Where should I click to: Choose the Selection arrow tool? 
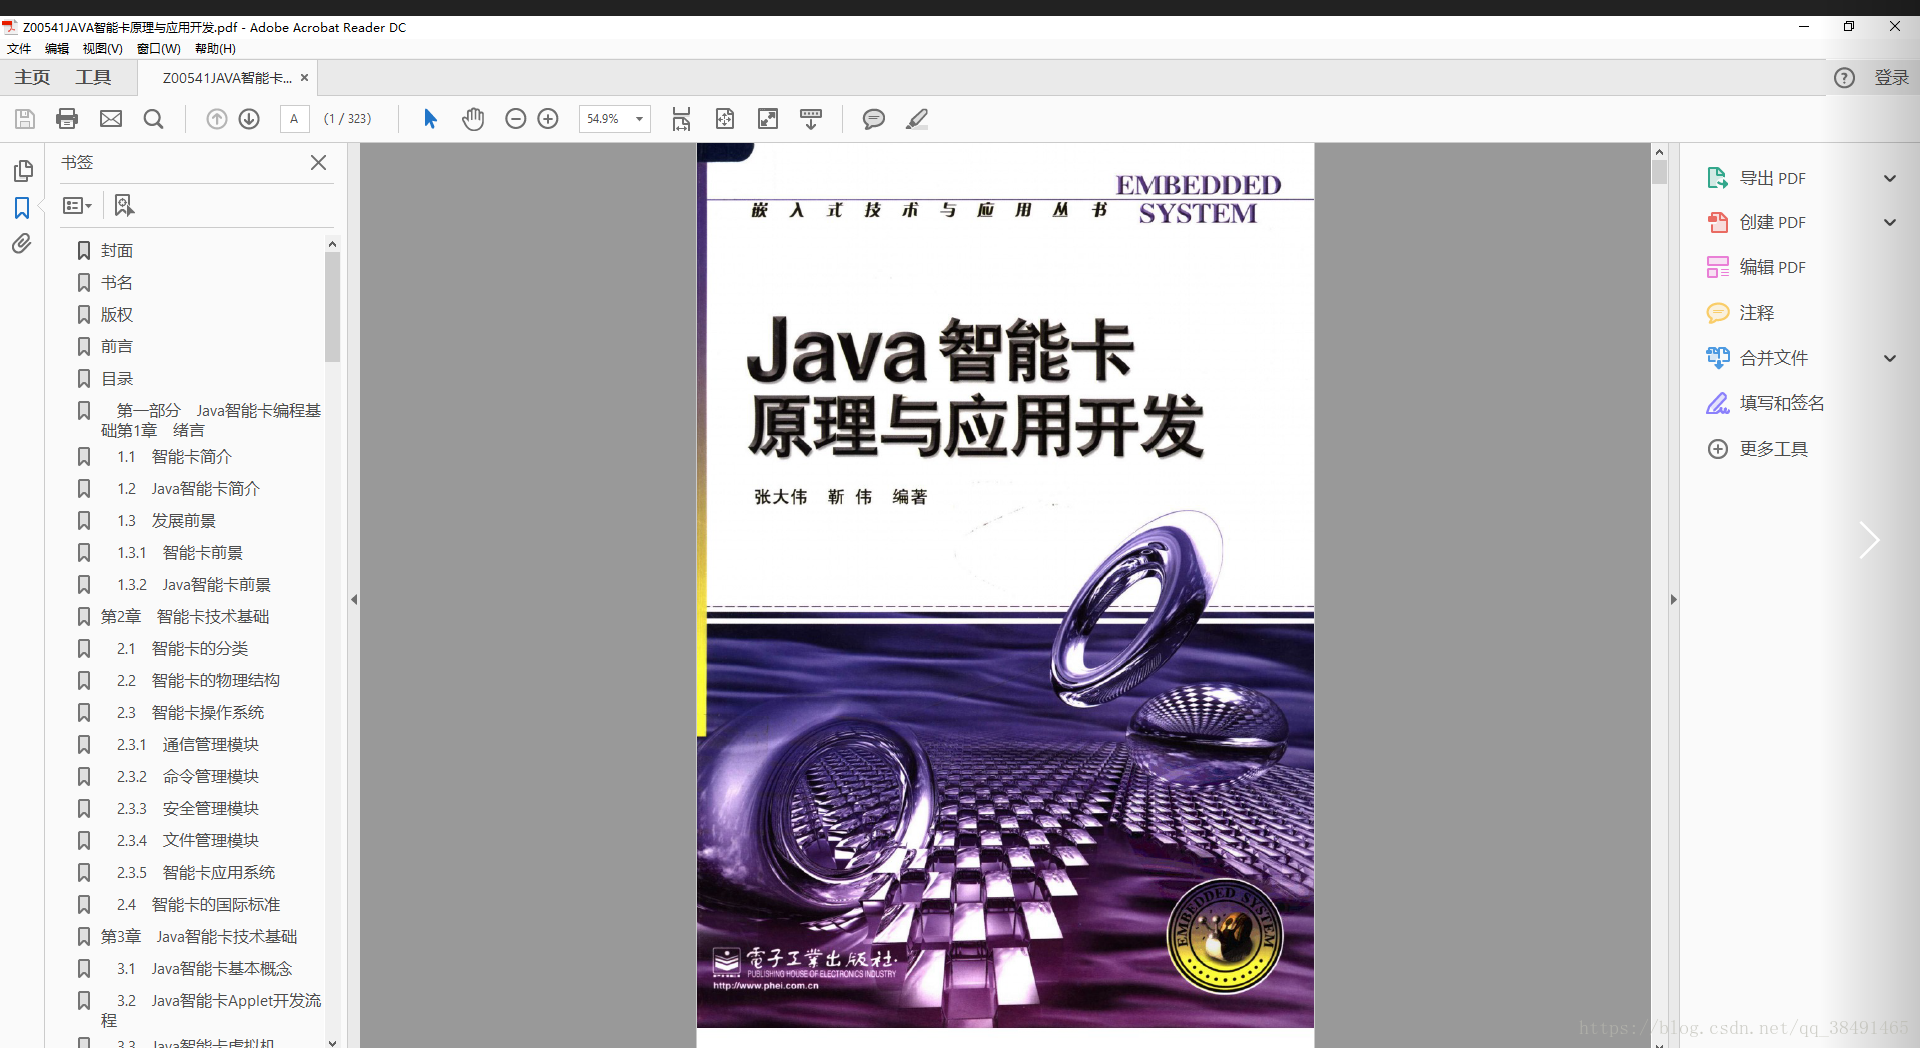[x=430, y=119]
